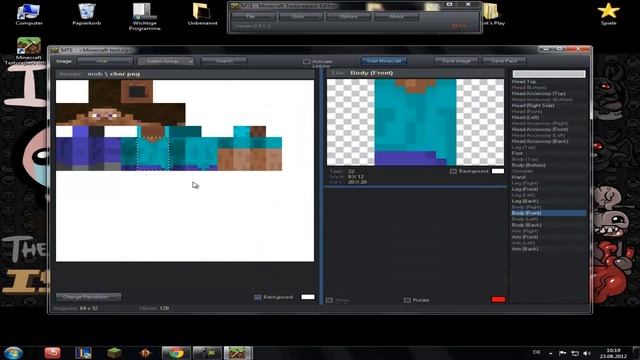Toggle the Show checkbox in tile panel
Viewport: 640px width, 360px height.
329,300
